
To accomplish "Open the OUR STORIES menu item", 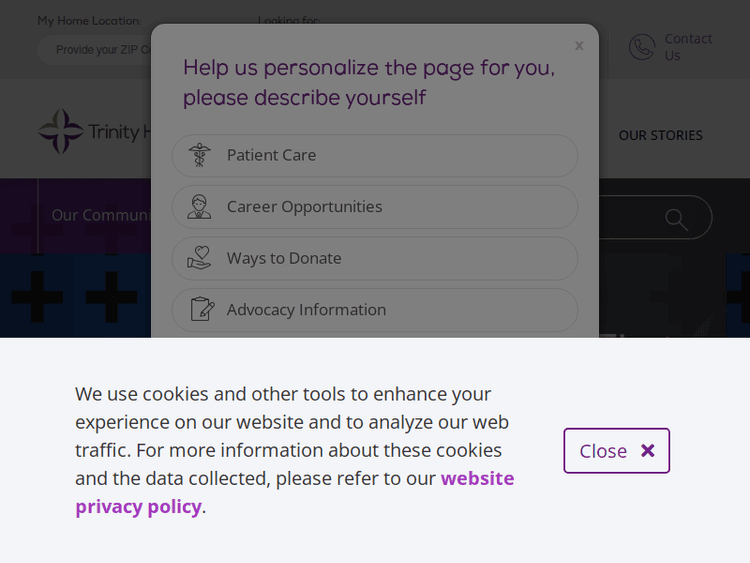I will (x=660, y=135).
